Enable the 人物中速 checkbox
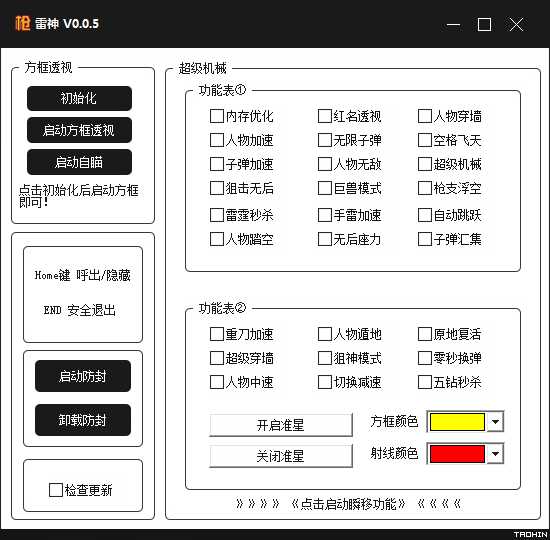The image size is (550, 540). tap(217, 382)
